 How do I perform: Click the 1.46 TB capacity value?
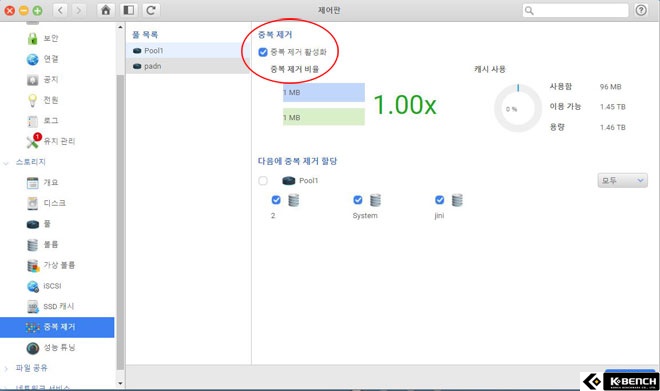612,127
